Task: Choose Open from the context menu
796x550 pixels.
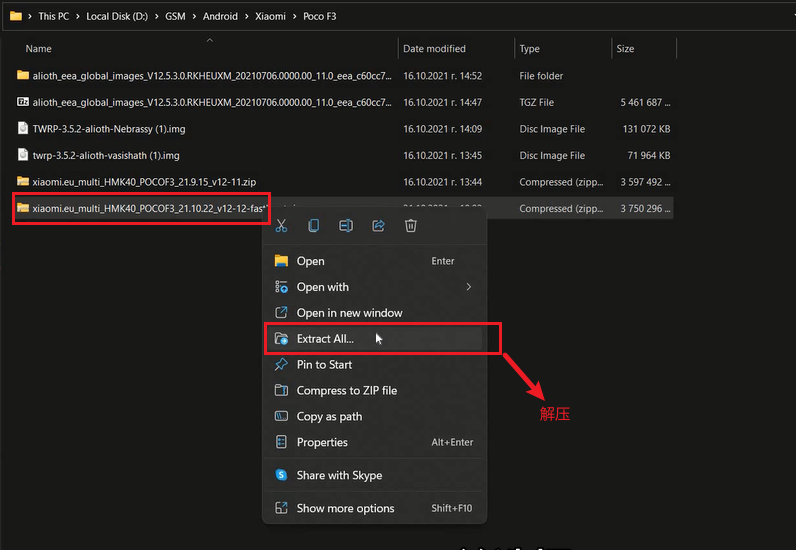Action: (x=375, y=261)
